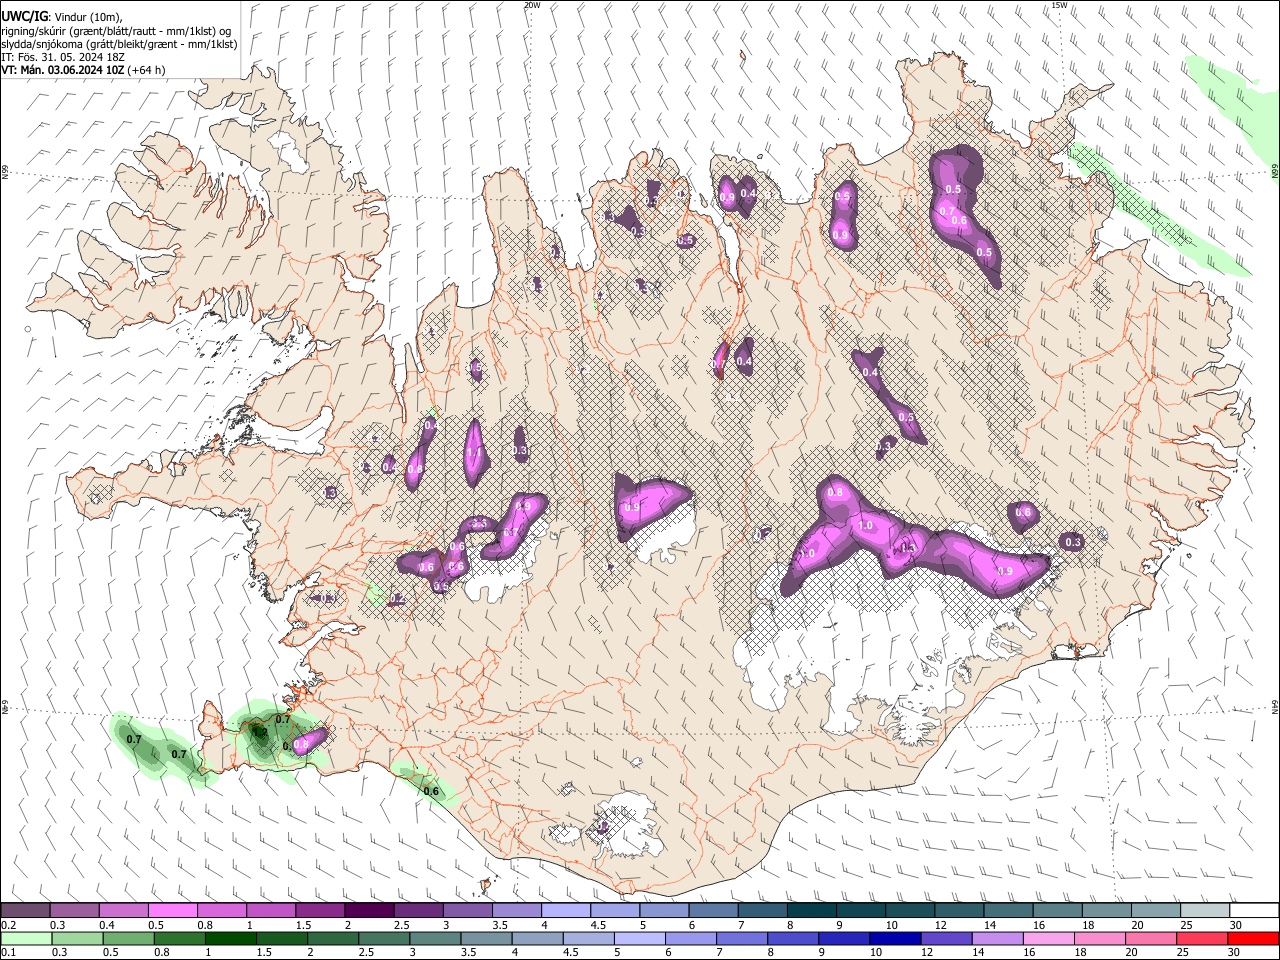This screenshot has width=1280, height=960.
Task: Pick the palest green bottom-row swatch starting at 0.1
Action: [x=26, y=938]
